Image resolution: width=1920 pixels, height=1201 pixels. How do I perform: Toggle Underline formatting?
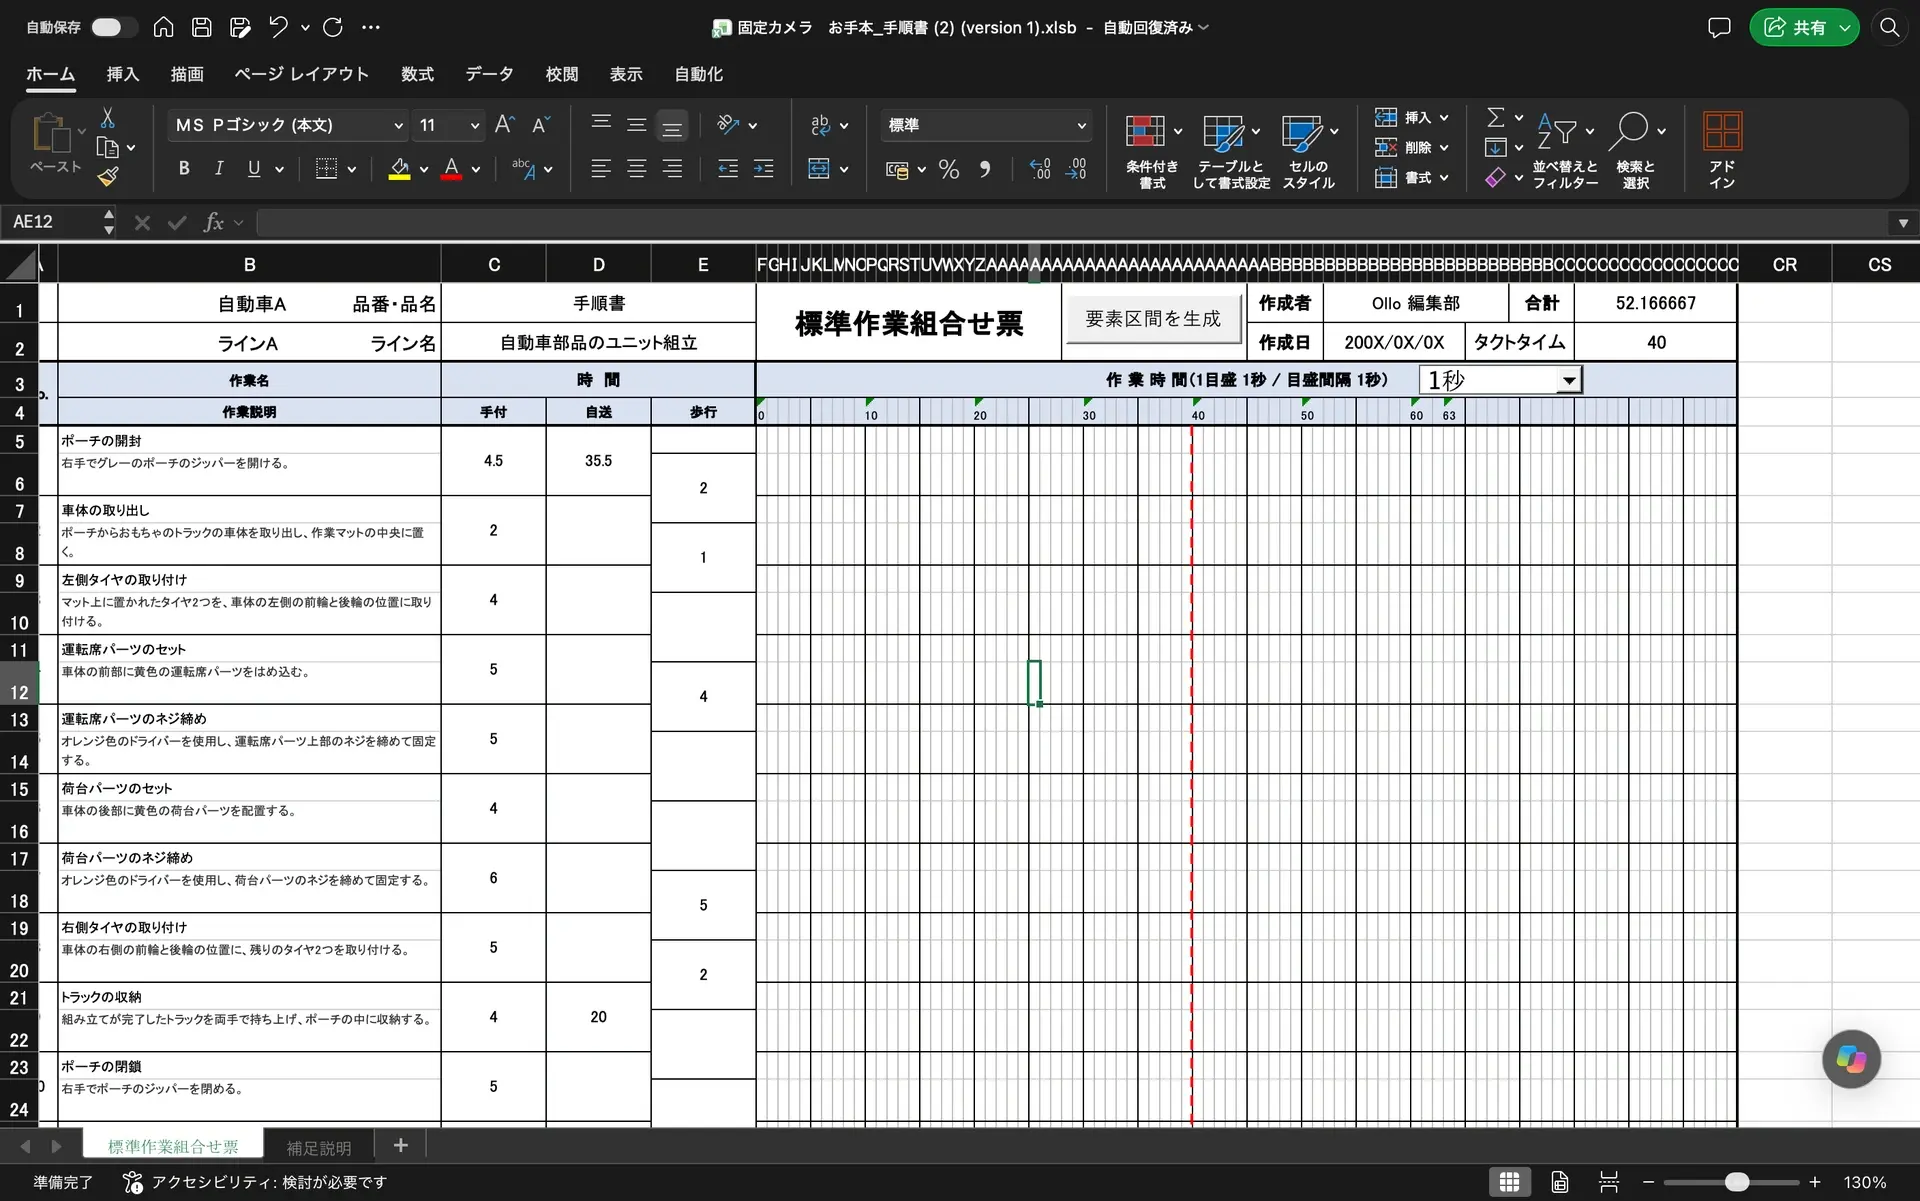click(x=253, y=168)
